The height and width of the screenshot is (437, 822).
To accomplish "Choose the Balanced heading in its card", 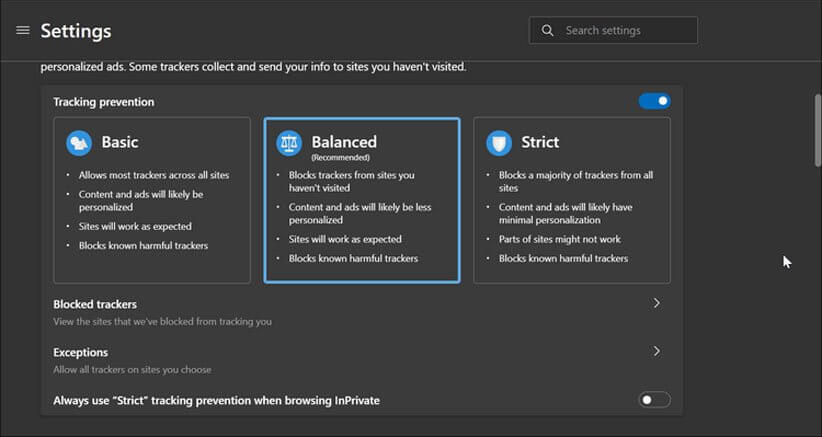I will 344,142.
